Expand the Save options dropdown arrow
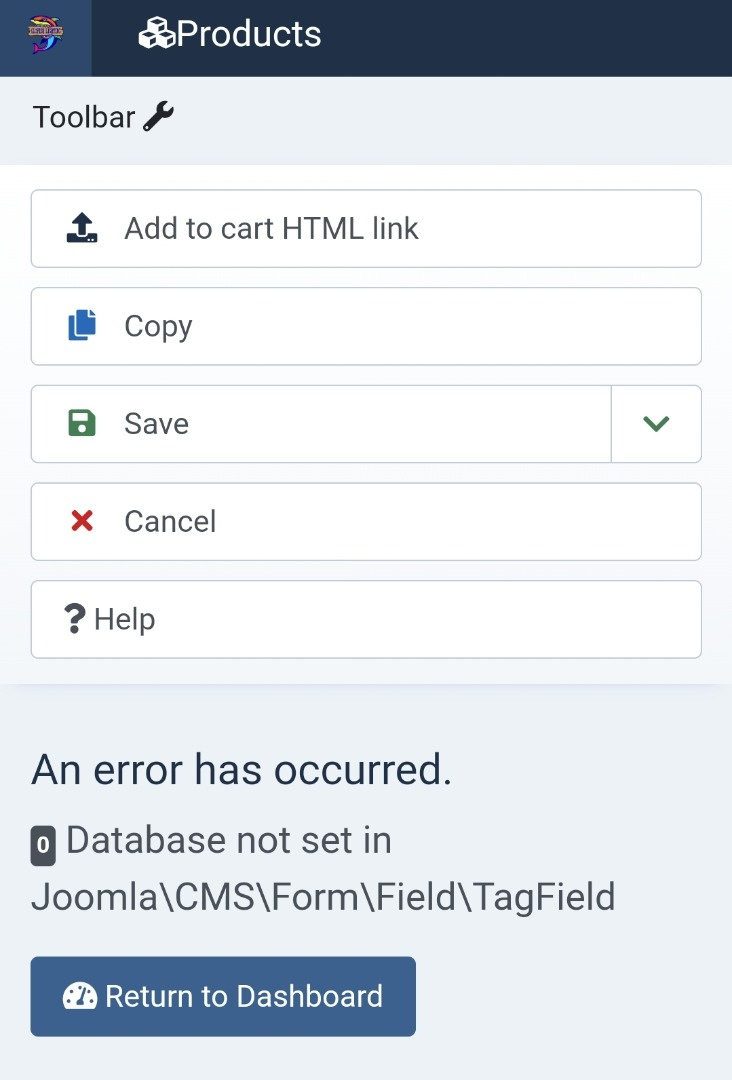Image resolution: width=732 pixels, height=1080 pixels. point(656,424)
